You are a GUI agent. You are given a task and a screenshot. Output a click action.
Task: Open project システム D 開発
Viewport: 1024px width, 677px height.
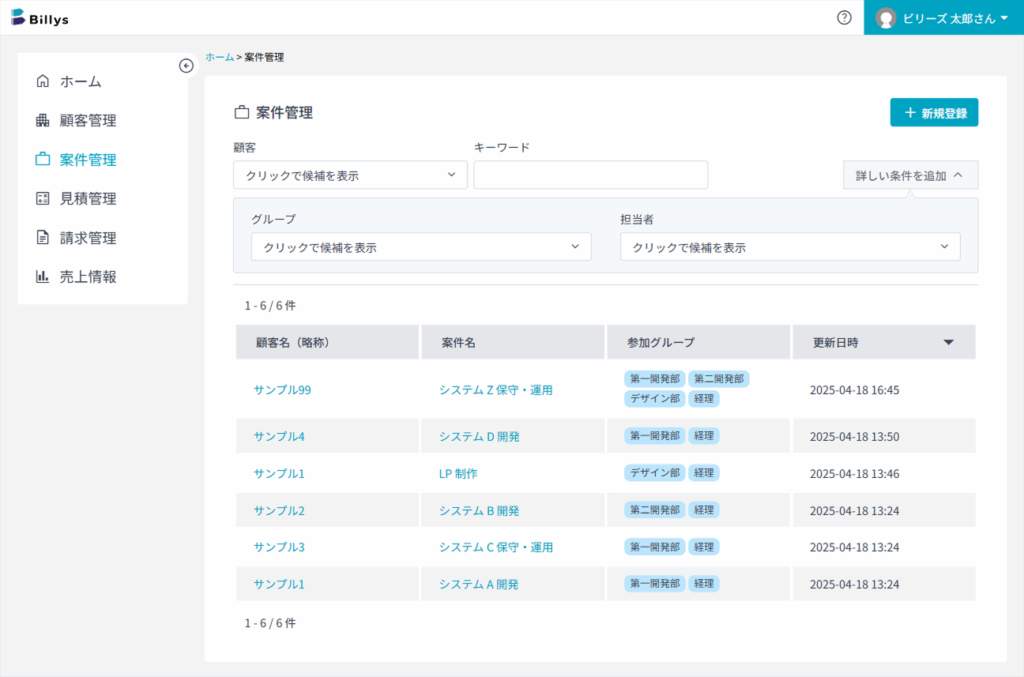(x=479, y=436)
